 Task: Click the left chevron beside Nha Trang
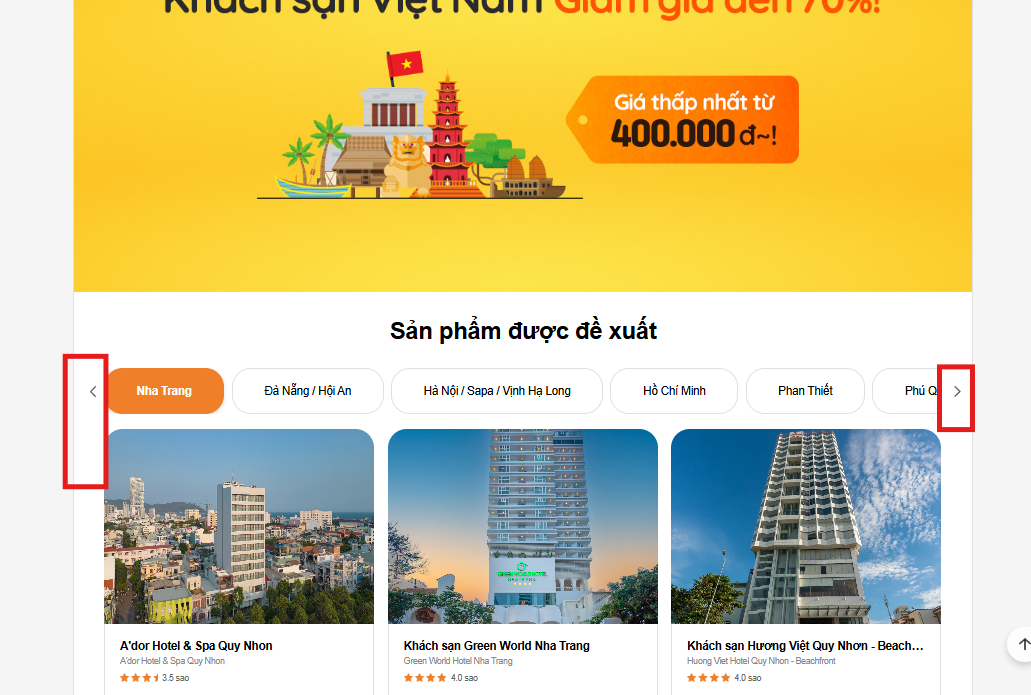(x=93, y=391)
